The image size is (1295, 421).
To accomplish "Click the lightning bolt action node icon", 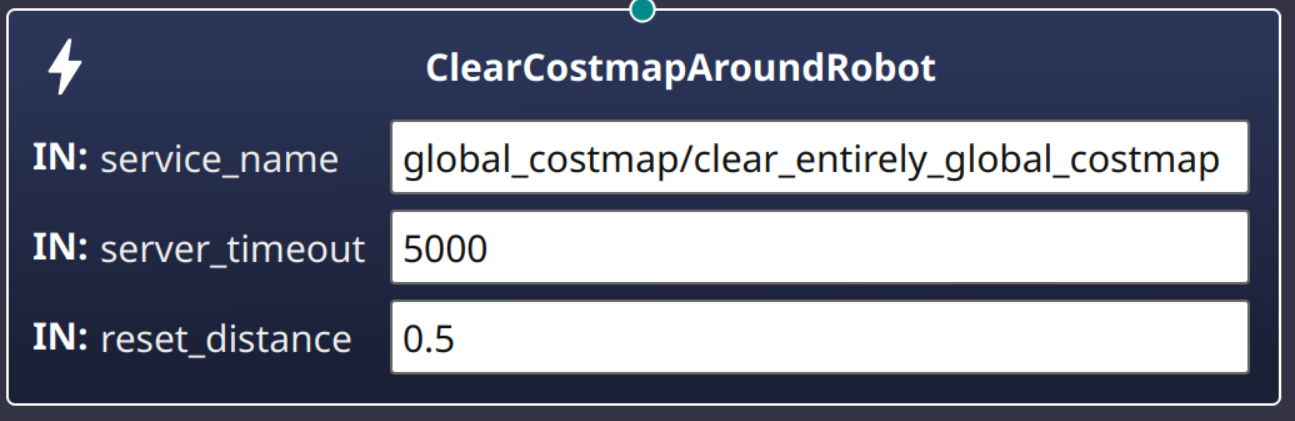I will pos(66,70).
